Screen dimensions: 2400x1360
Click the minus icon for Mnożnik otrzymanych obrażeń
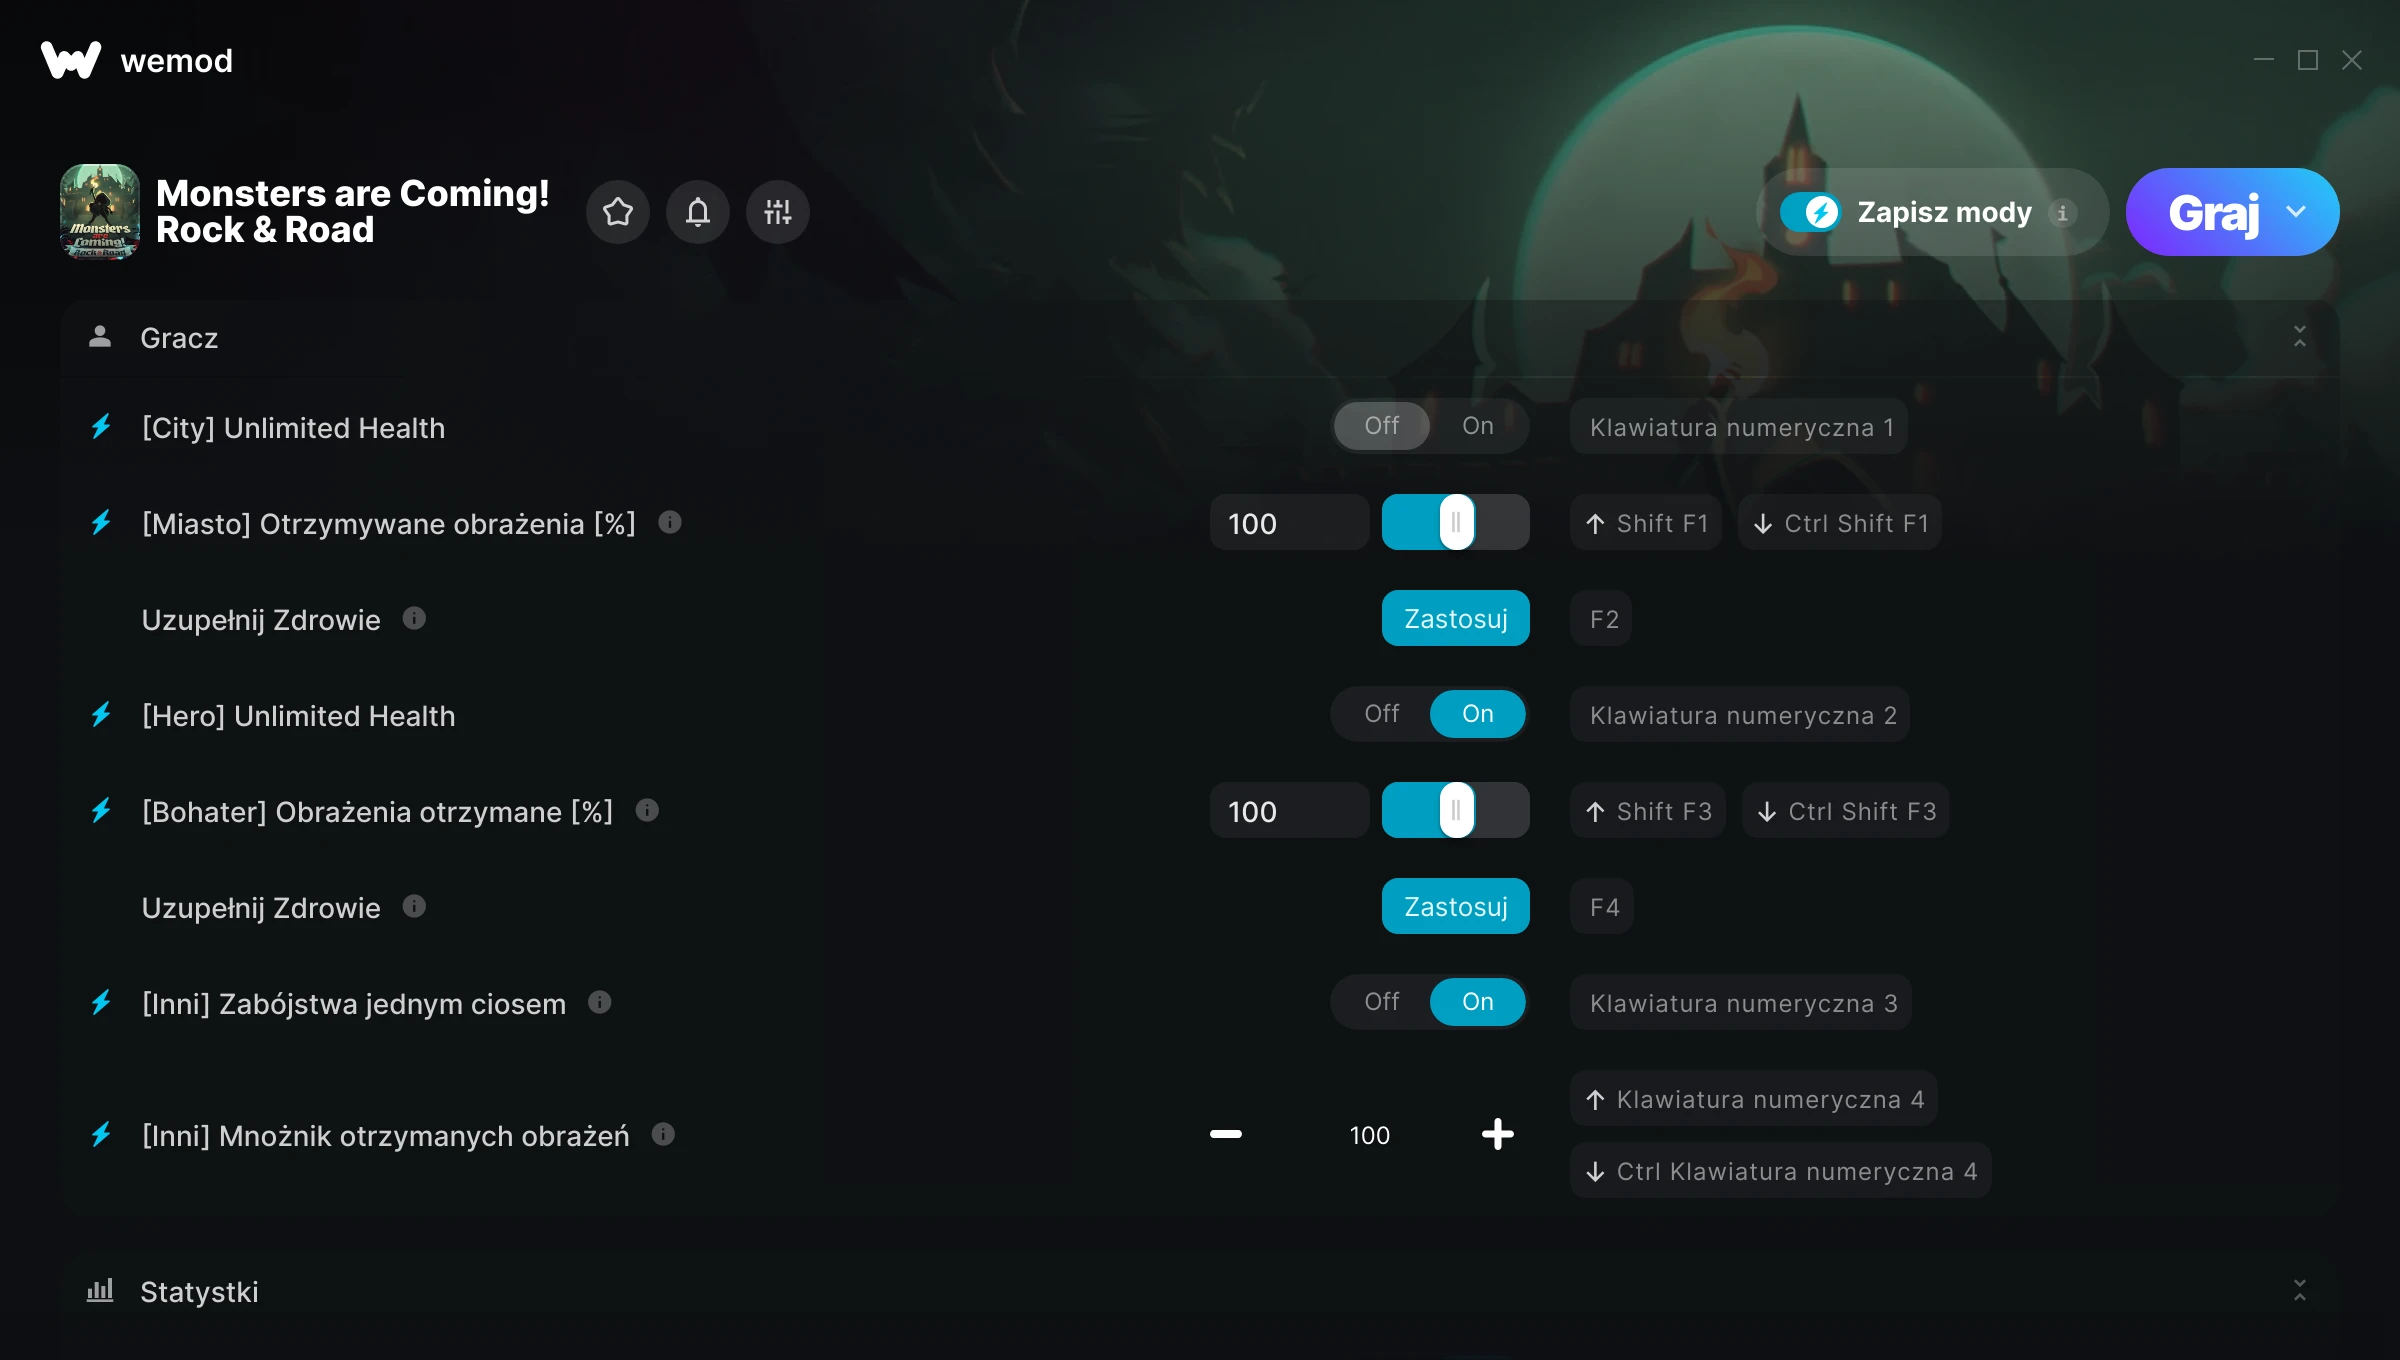[1226, 1134]
